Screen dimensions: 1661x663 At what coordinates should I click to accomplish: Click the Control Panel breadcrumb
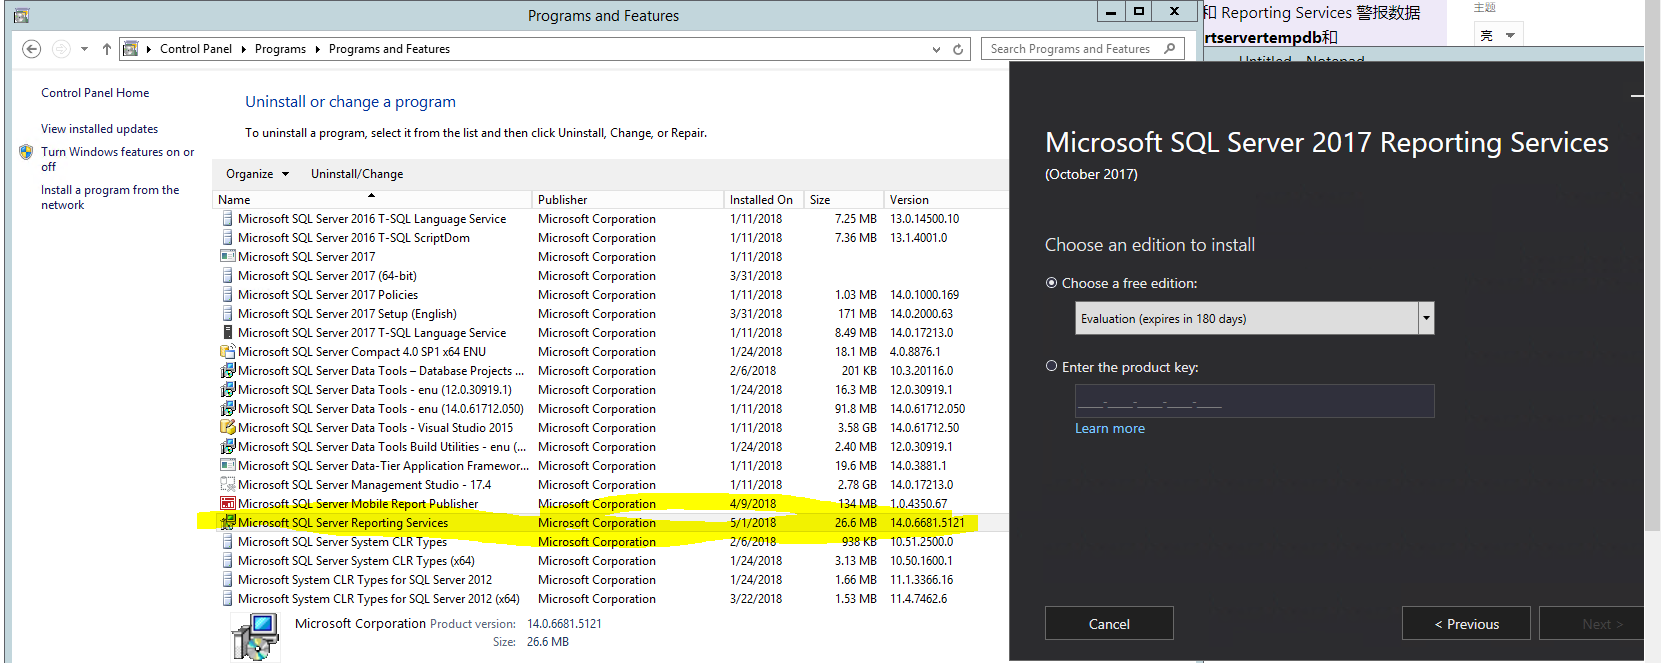196,49
